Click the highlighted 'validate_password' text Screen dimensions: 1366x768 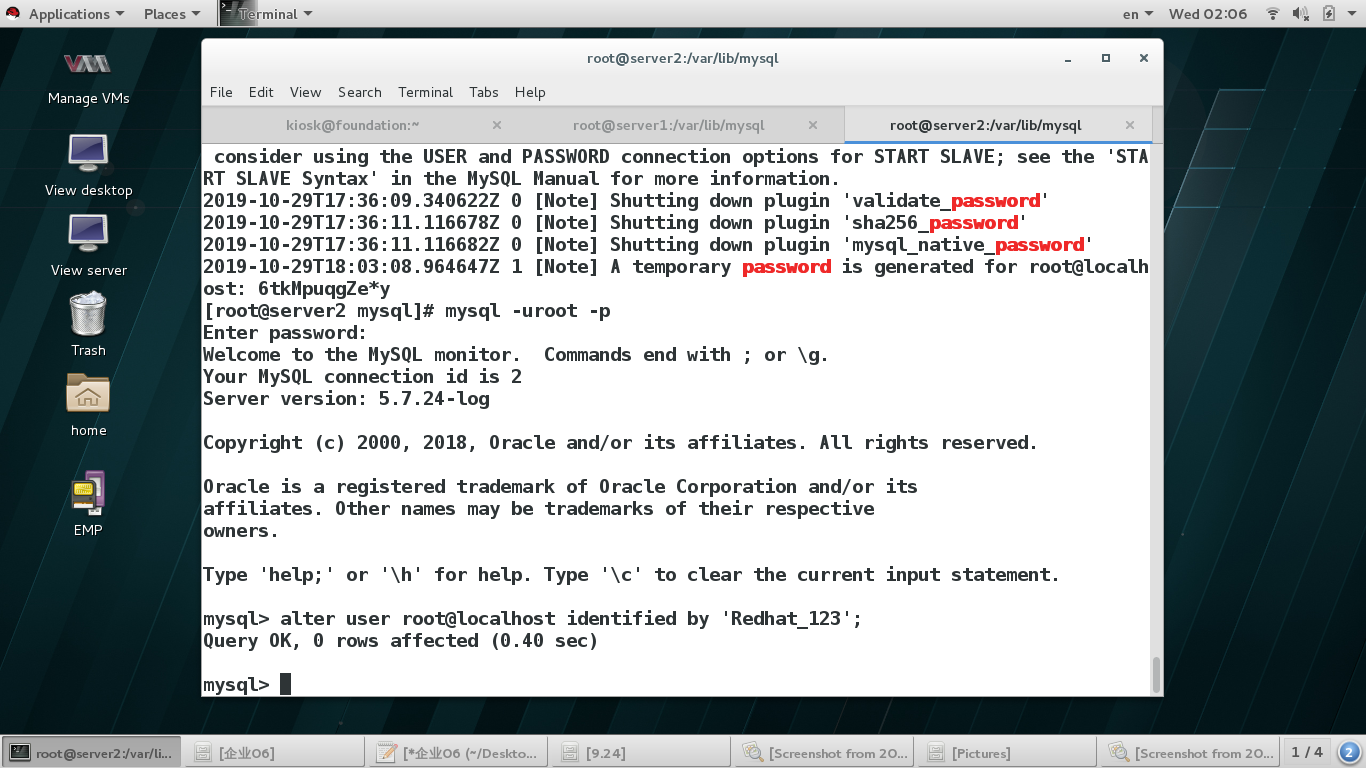coord(946,201)
